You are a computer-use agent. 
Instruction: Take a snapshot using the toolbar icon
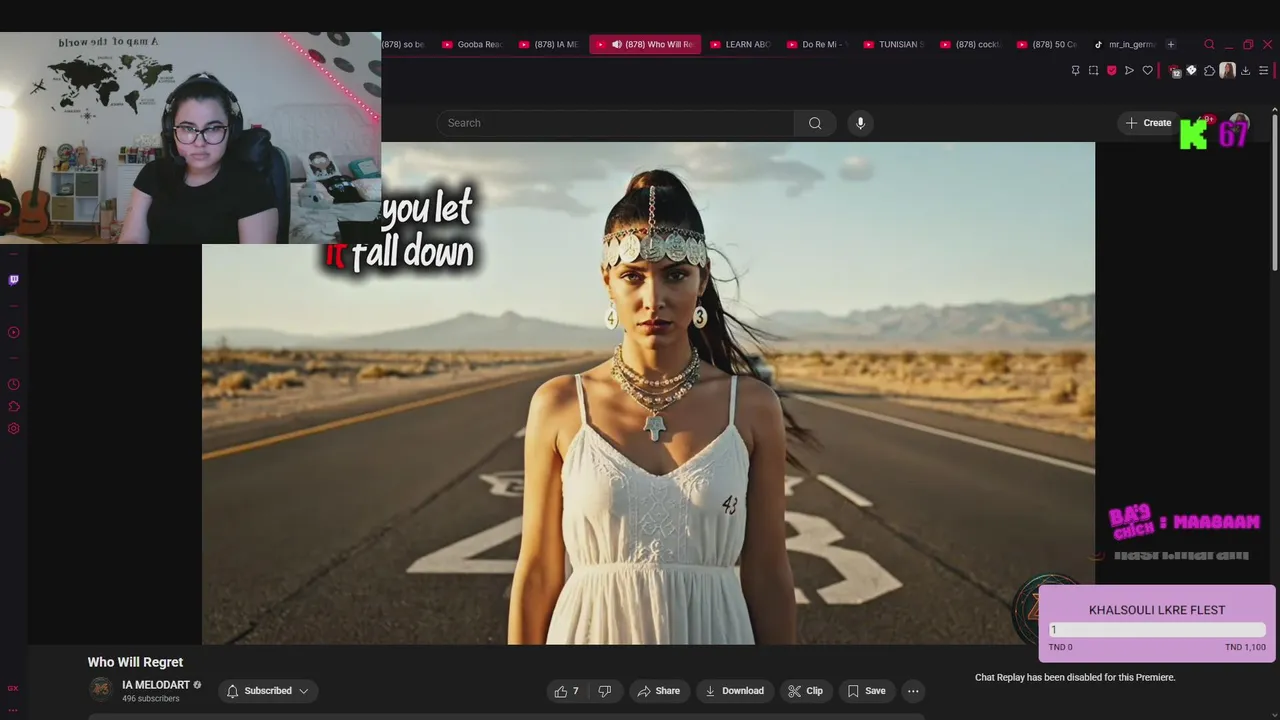1093,70
